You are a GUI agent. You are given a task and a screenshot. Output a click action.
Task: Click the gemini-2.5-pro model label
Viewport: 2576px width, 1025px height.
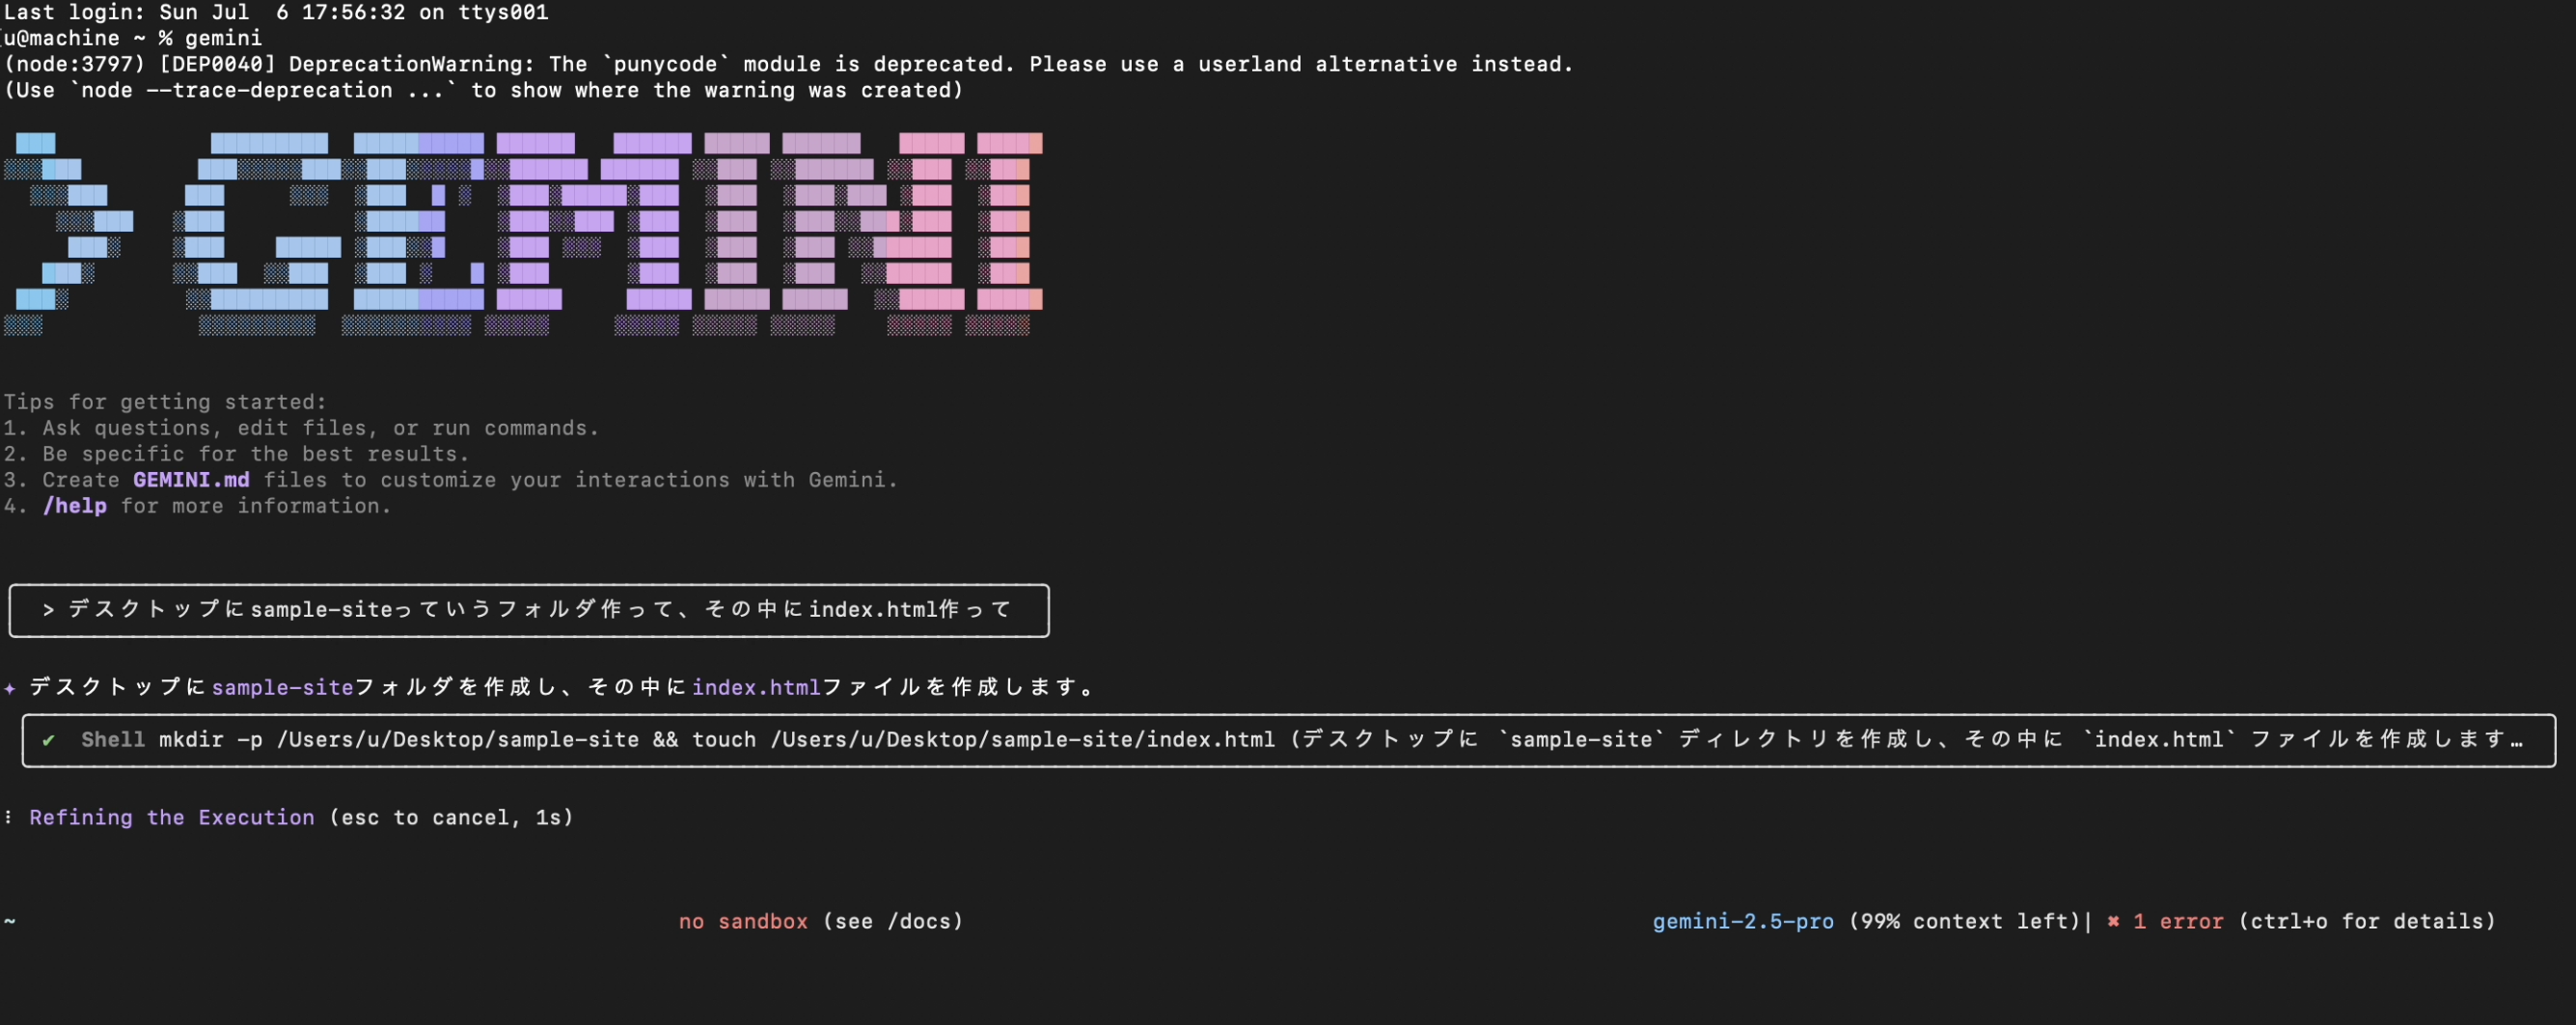tap(1743, 921)
